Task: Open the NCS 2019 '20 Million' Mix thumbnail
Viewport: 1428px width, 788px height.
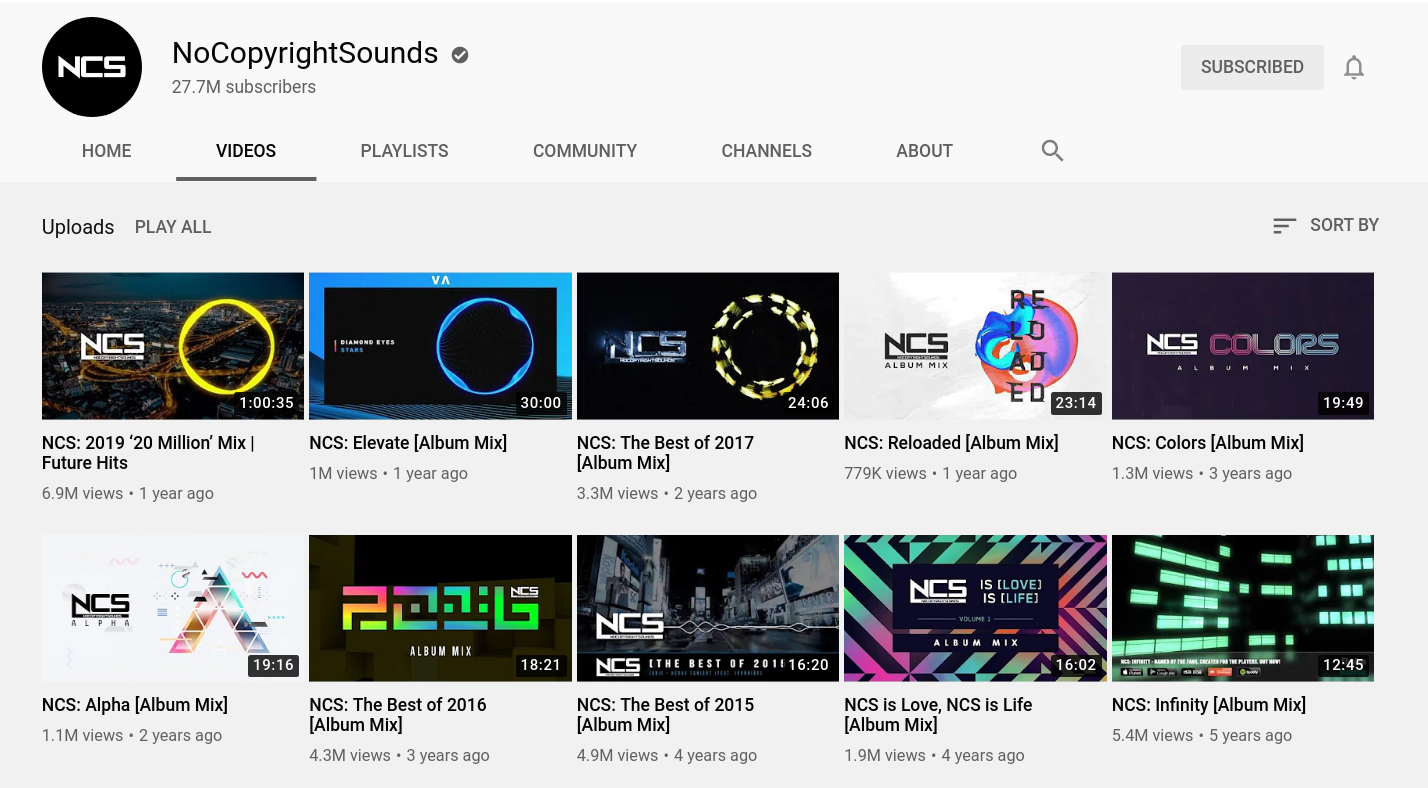Action: coord(173,346)
